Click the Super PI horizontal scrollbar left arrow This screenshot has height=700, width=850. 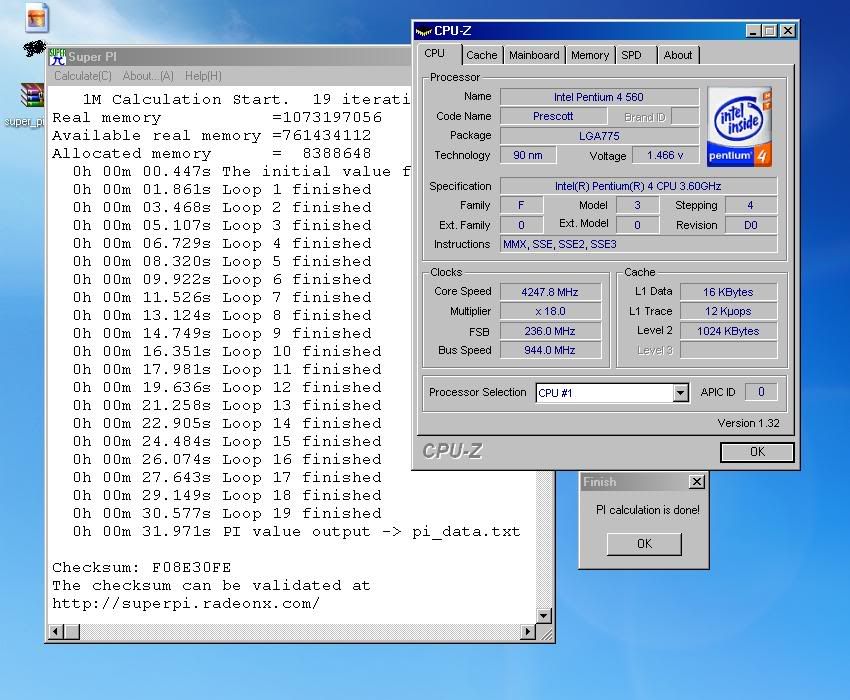(56, 632)
